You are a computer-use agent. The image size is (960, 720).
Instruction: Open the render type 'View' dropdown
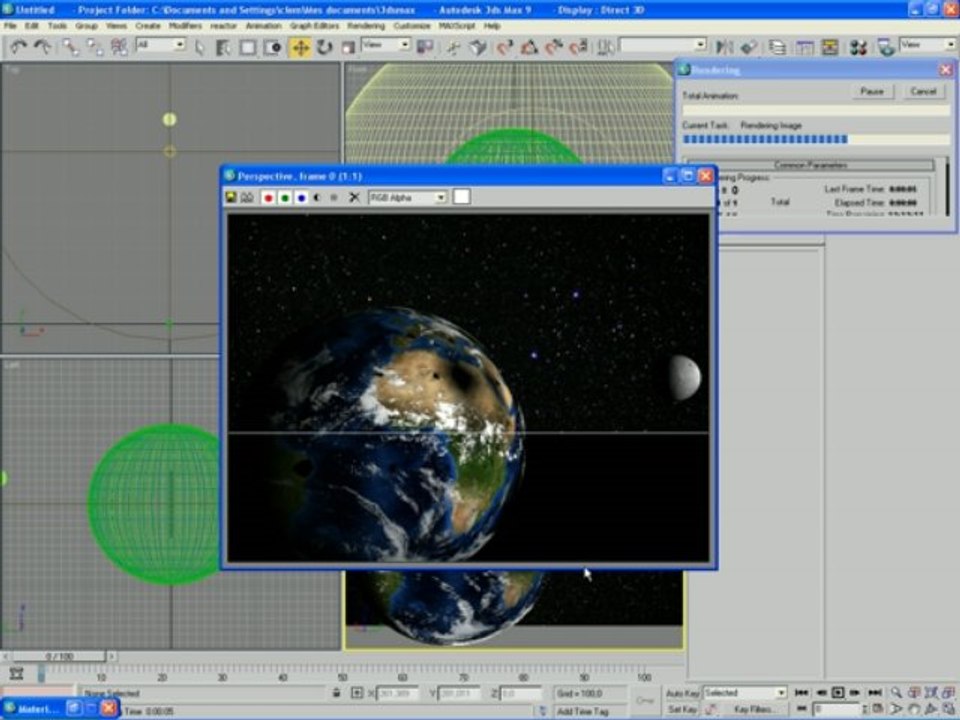coord(928,45)
